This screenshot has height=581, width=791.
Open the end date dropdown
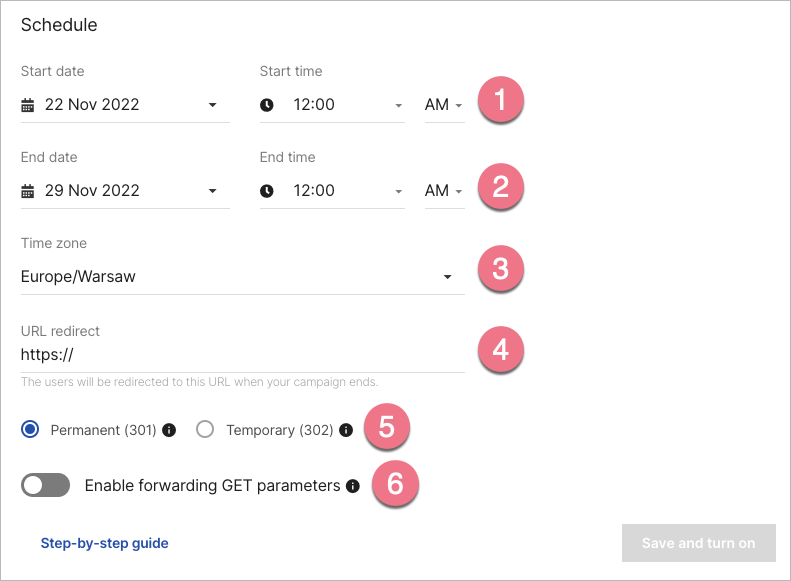coord(213,191)
